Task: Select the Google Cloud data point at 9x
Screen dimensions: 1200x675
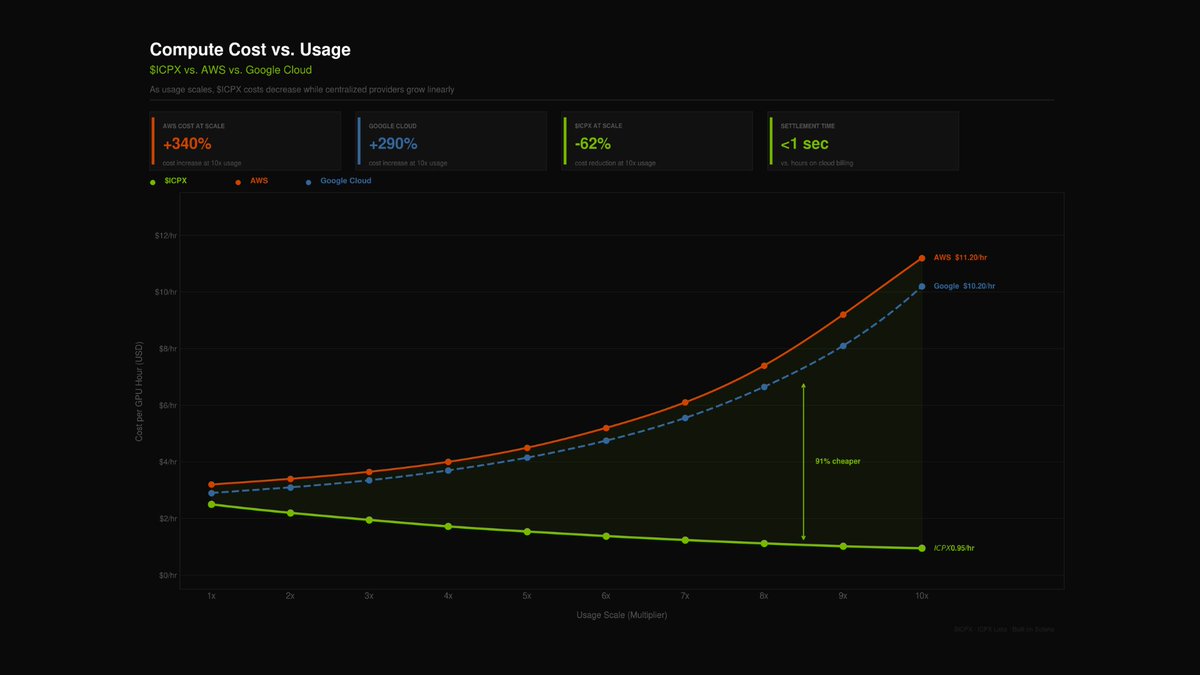Action: point(843,346)
